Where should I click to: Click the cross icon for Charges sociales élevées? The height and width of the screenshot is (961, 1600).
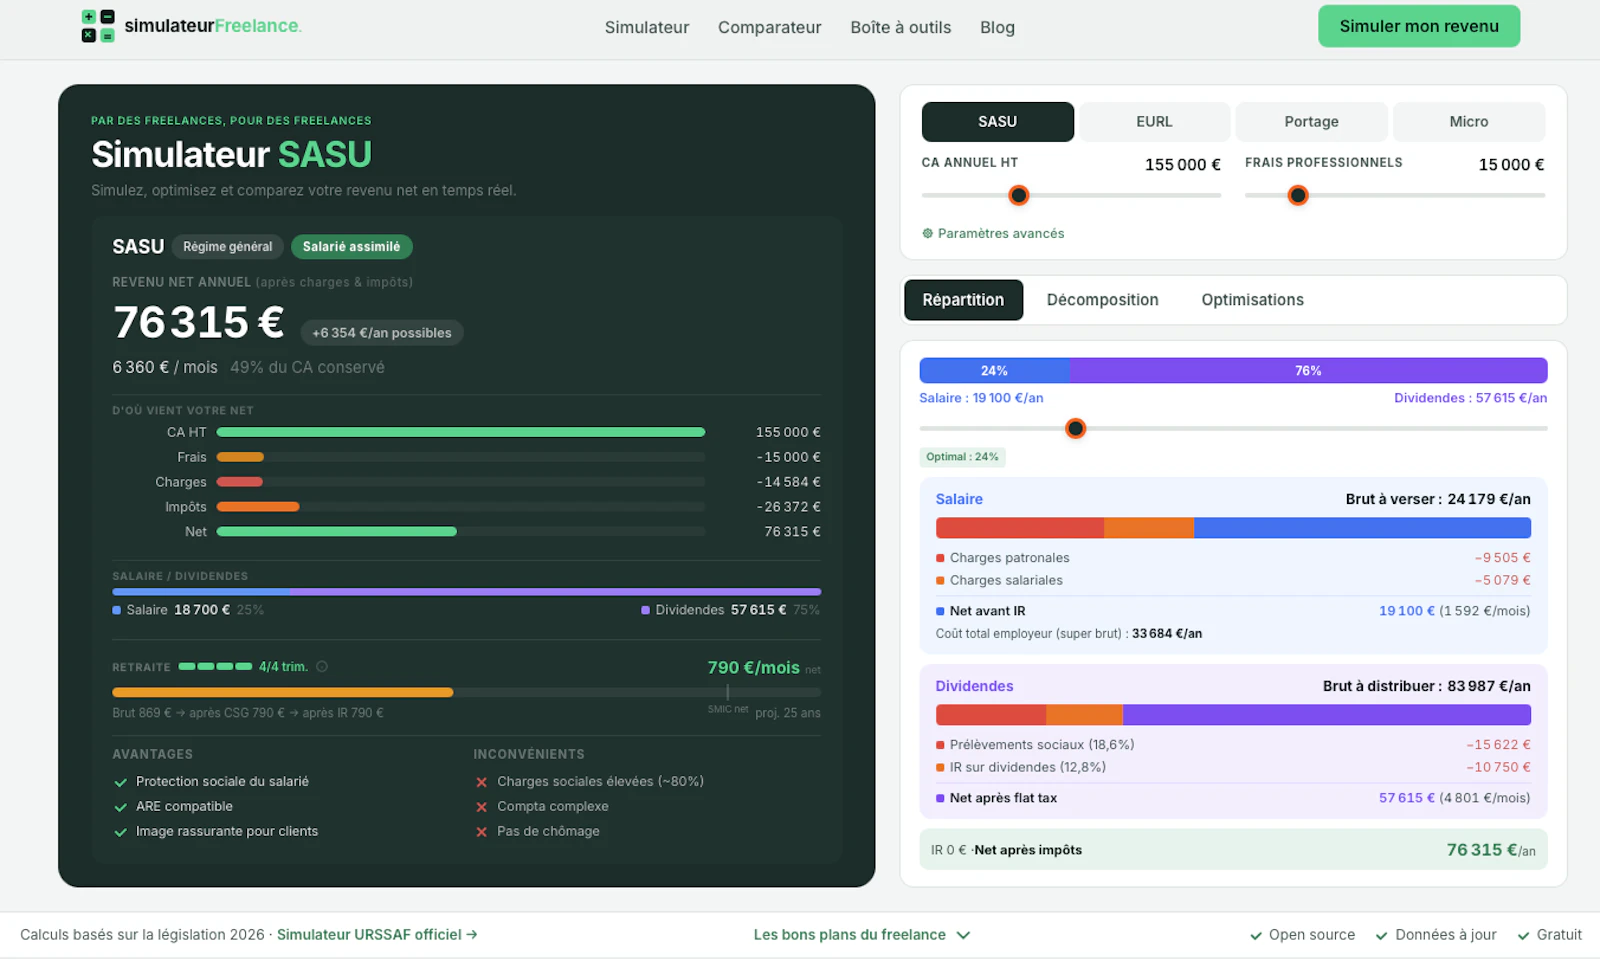481,782
